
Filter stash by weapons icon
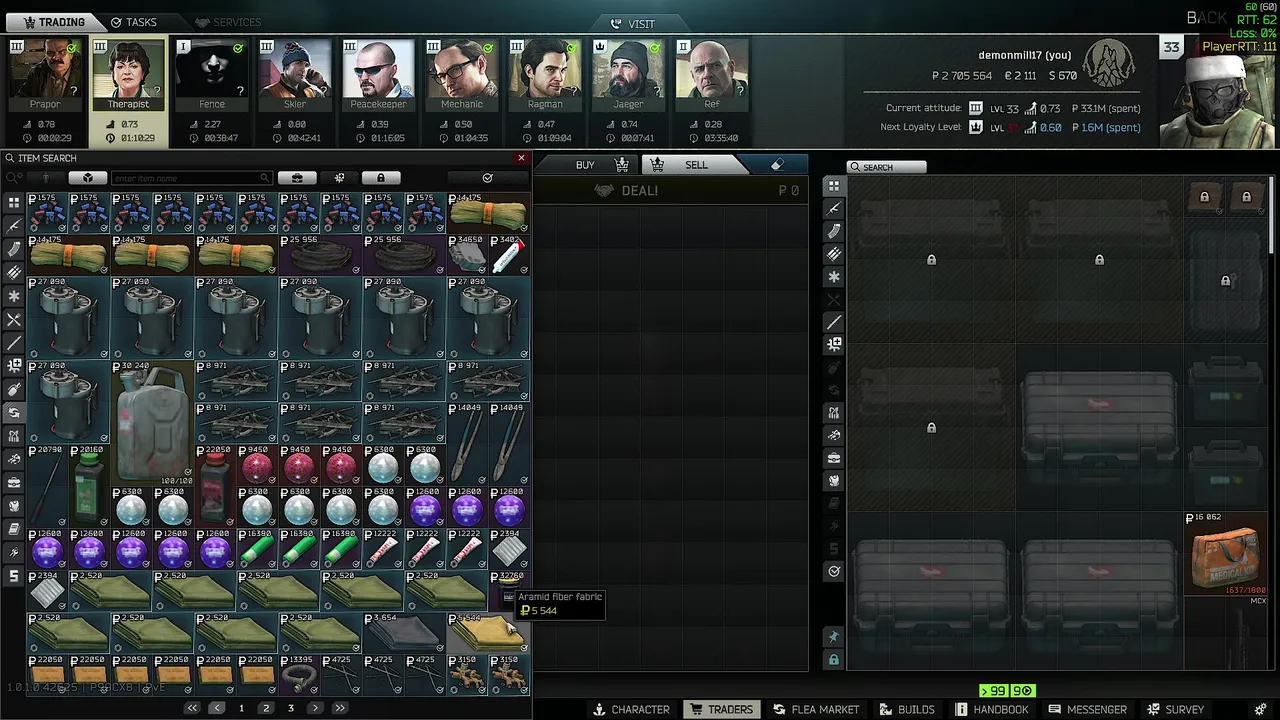coord(834,209)
